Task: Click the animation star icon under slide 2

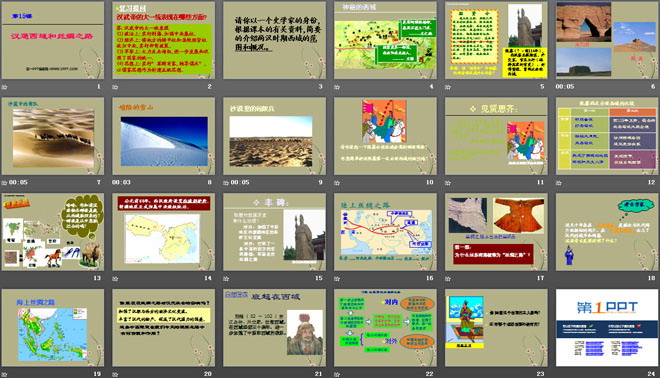Action: (x=115, y=87)
